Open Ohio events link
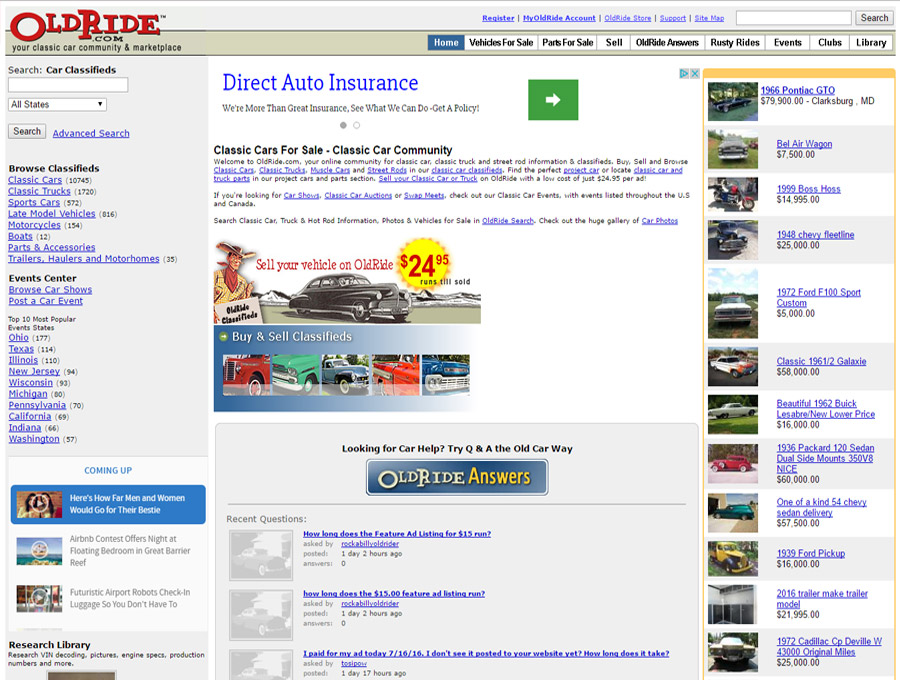900x680 pixels. click(18, 337)
